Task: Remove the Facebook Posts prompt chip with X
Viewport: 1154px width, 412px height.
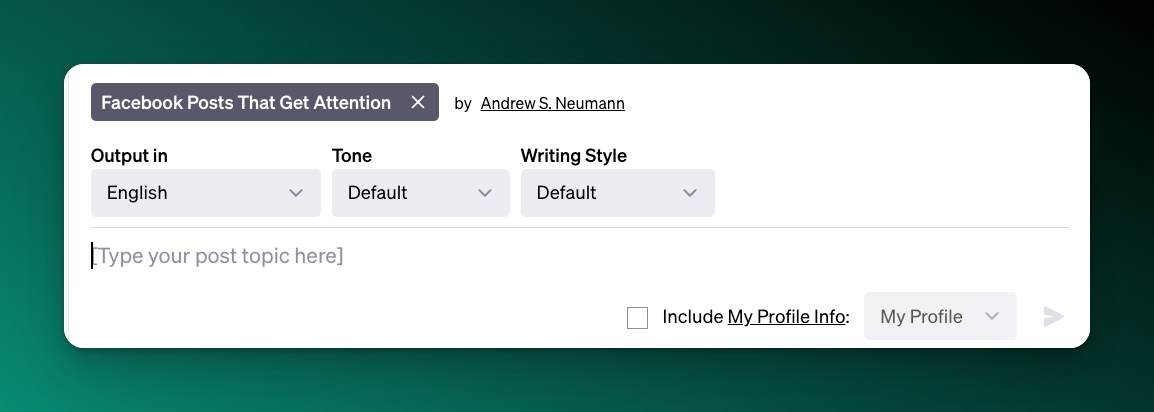Action: click(418, 102)
